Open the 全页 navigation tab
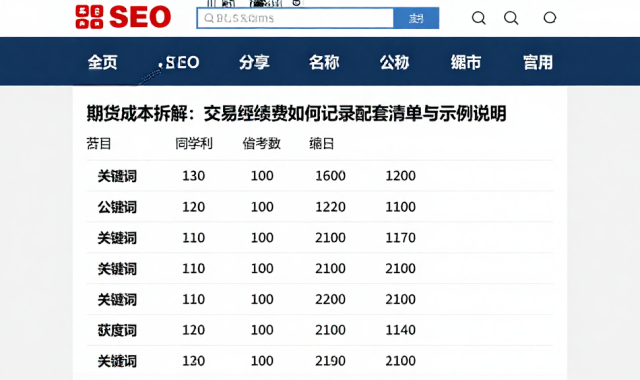This screenshot has height=380, width=640. (102, 62)
